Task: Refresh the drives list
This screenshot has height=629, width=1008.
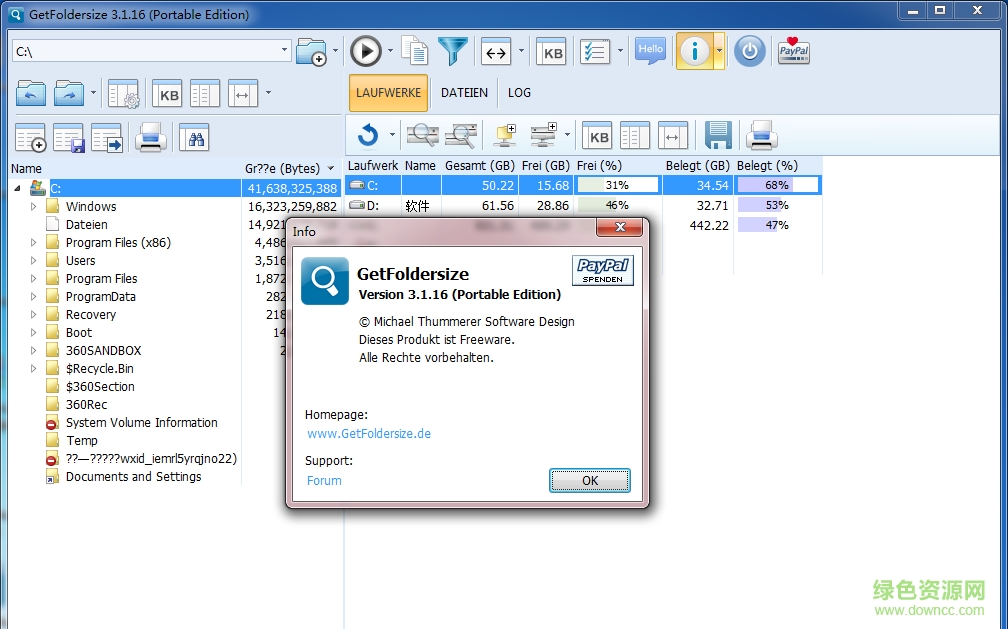Action: pos(368,135)
